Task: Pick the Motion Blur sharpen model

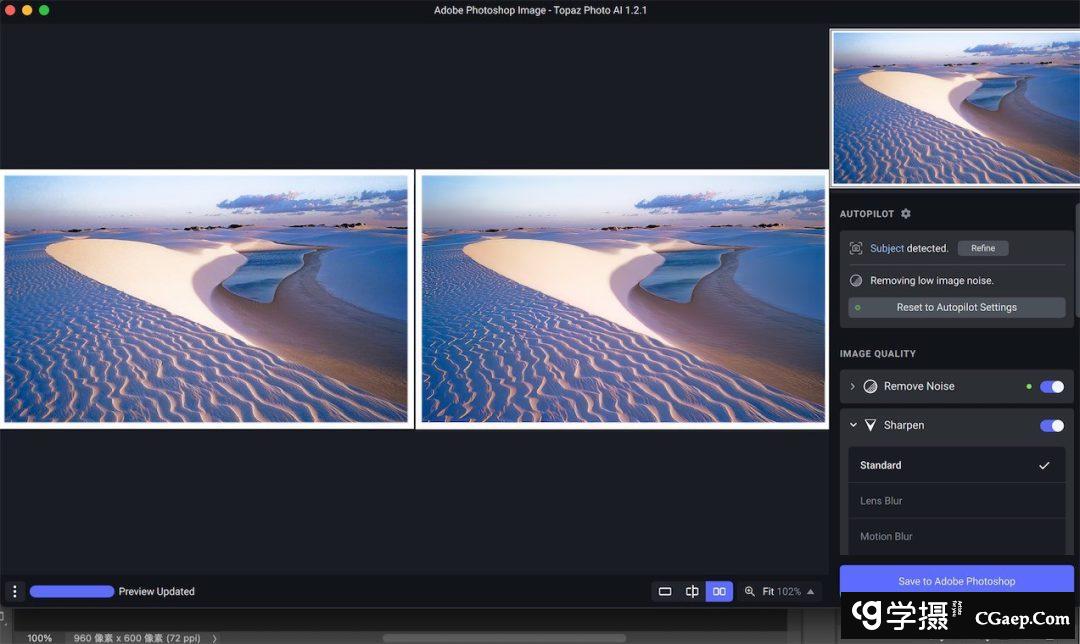Action: click(955, 537)
